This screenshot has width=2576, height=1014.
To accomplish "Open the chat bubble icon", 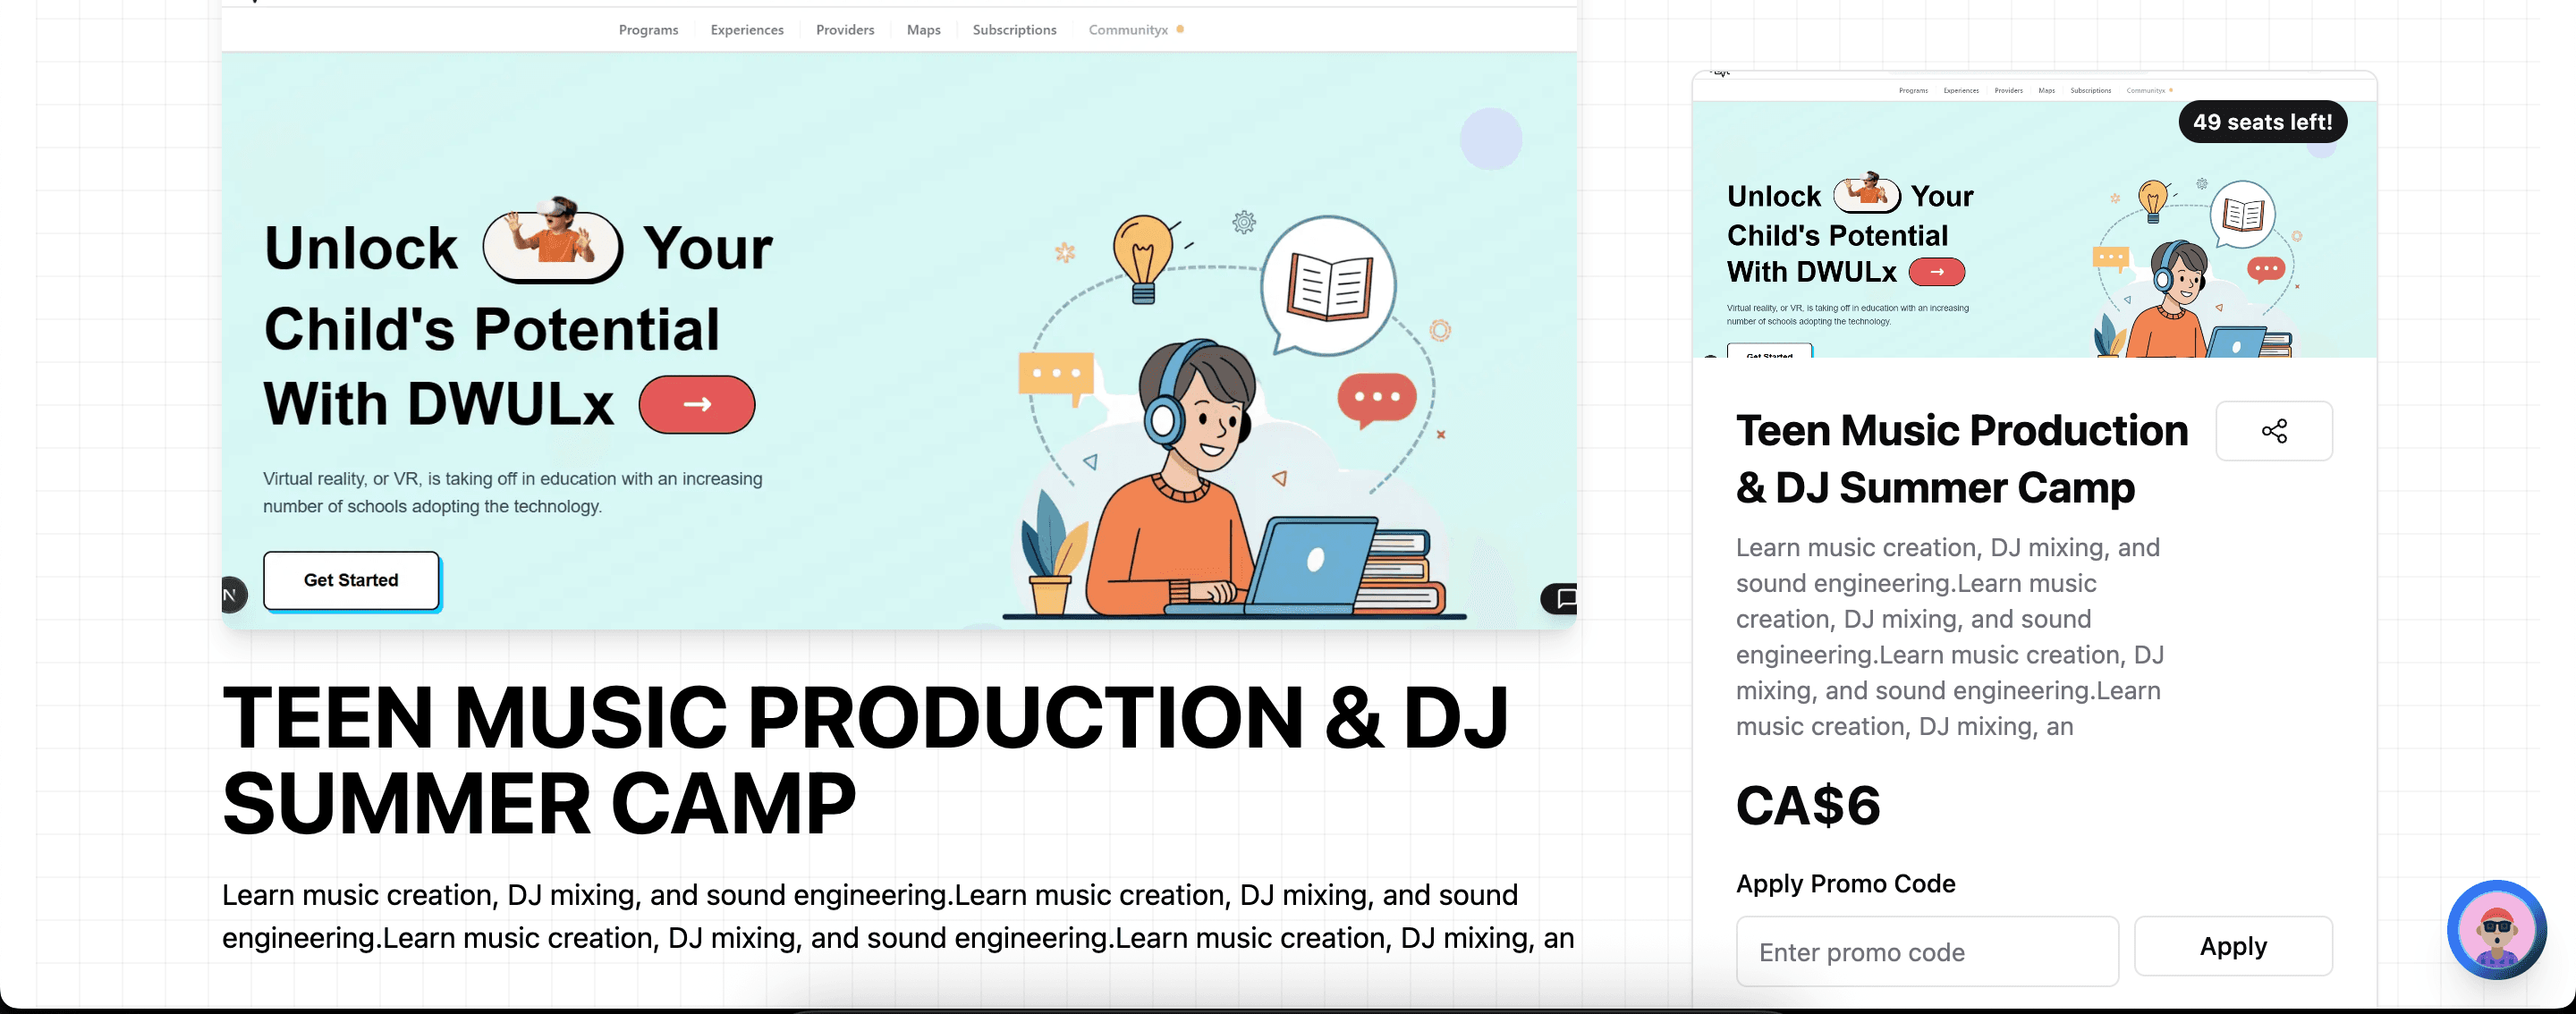I will pyautogui.click(x=1564, y=598).
